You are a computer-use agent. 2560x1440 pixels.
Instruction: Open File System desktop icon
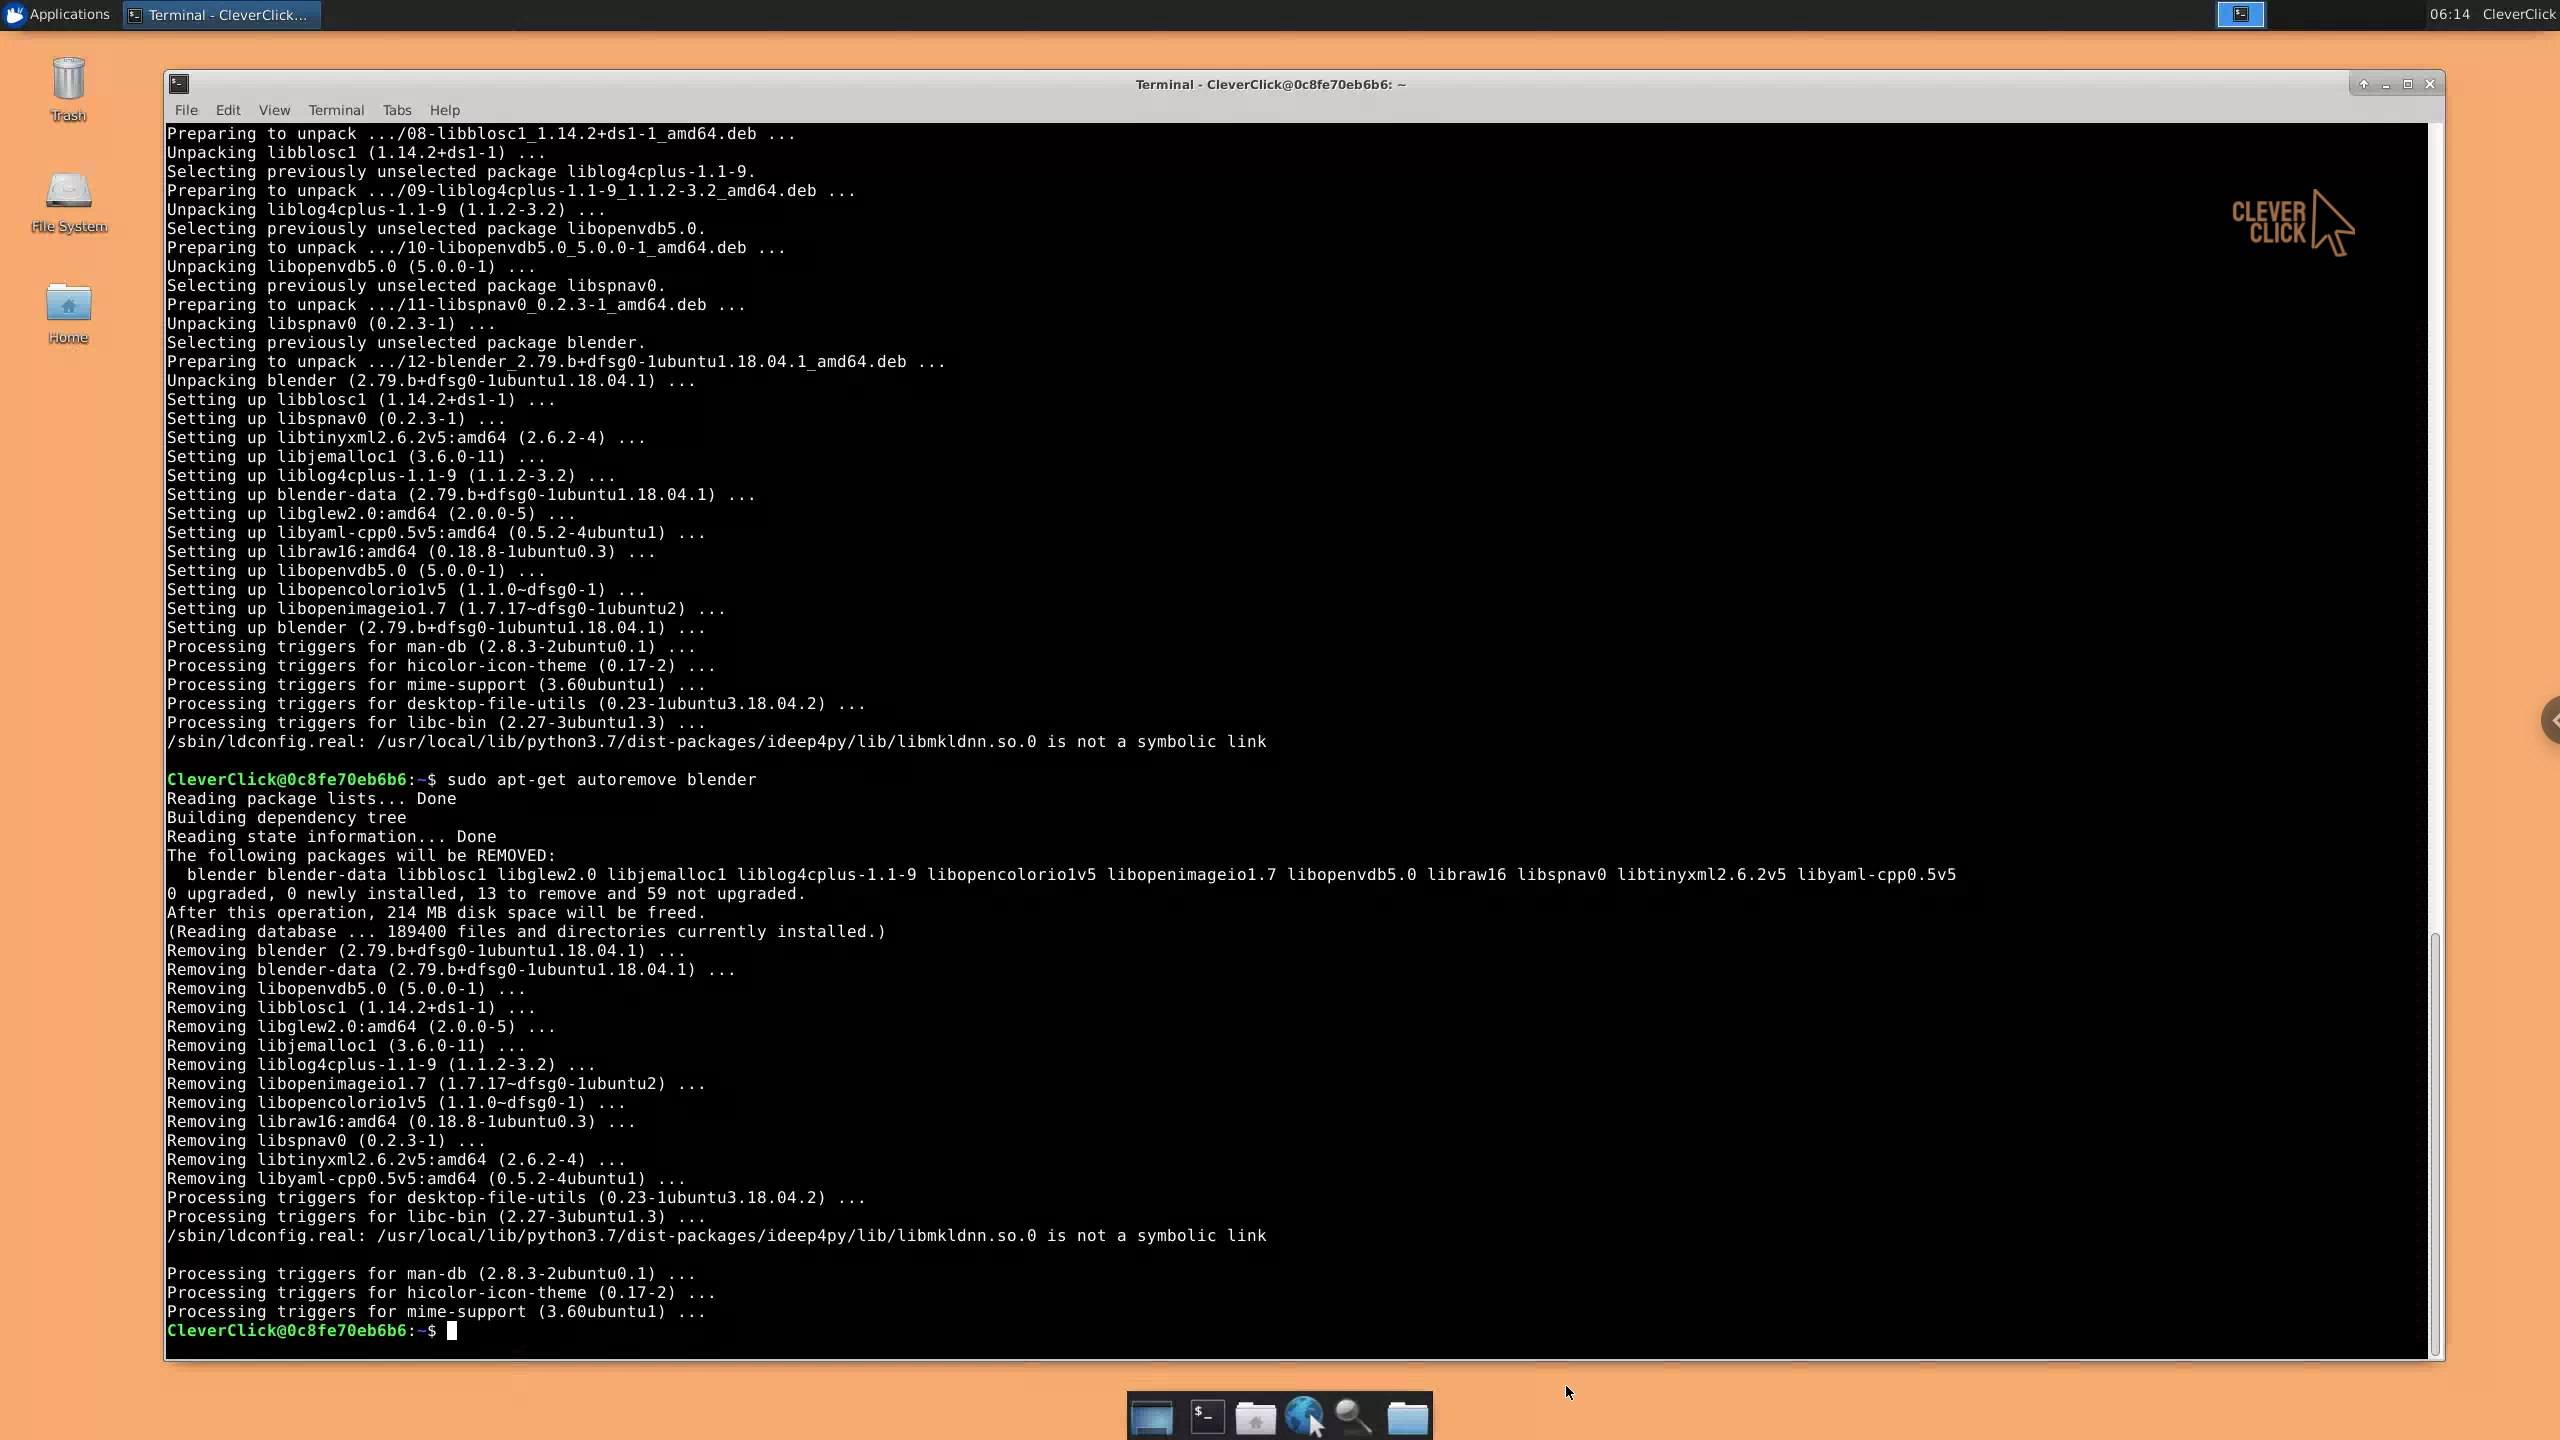(x=68, y=202)
